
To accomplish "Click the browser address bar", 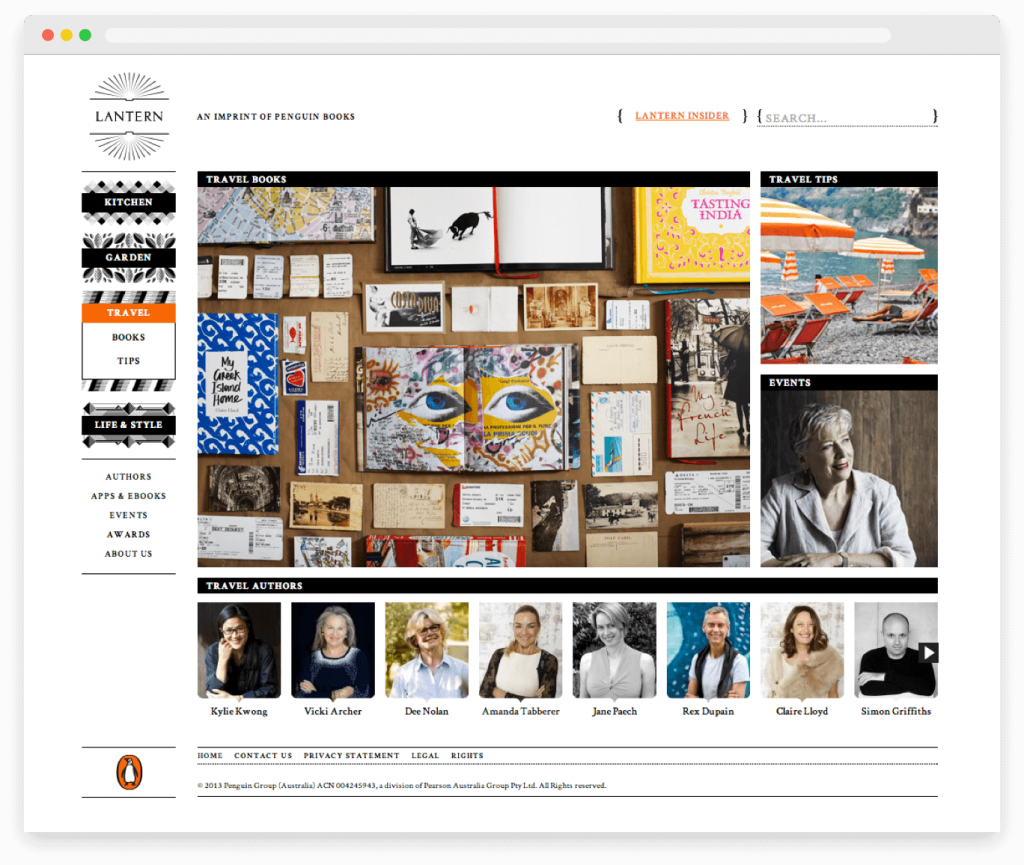I will pos(498,35).
